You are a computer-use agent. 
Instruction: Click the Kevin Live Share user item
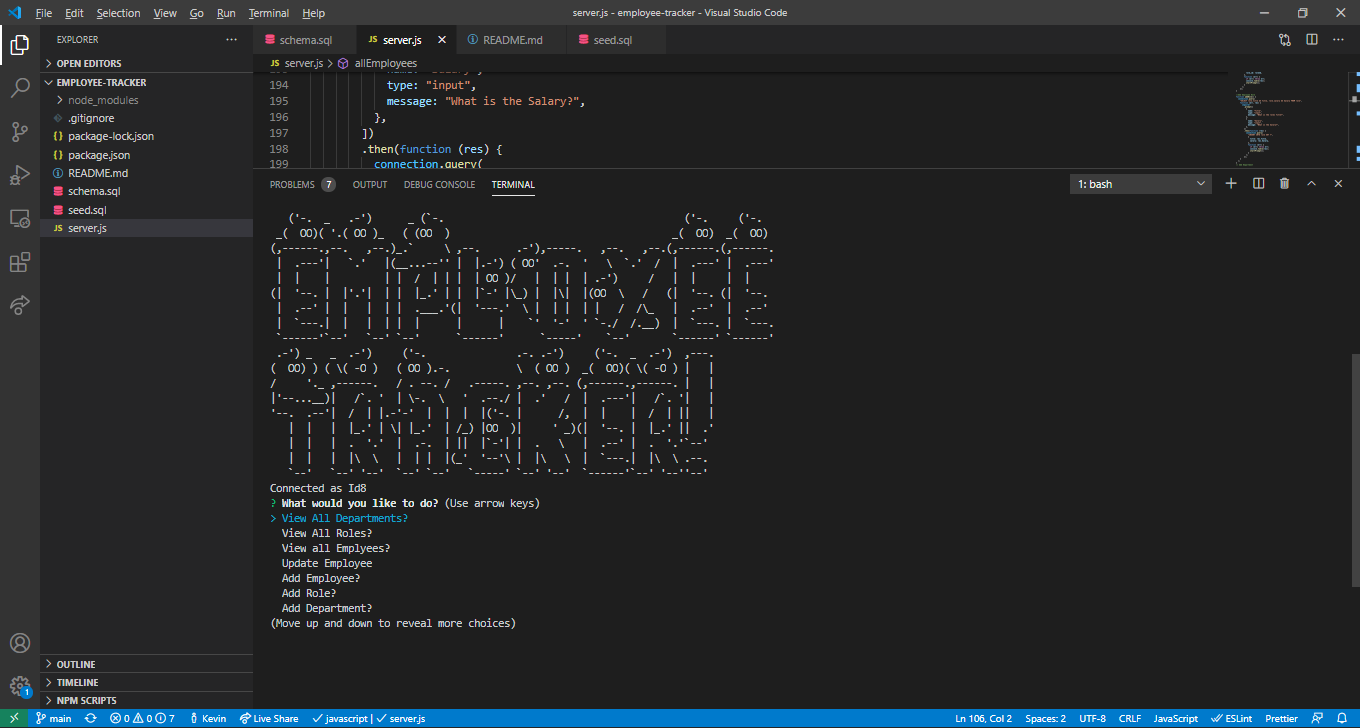(x=206, y=719)
